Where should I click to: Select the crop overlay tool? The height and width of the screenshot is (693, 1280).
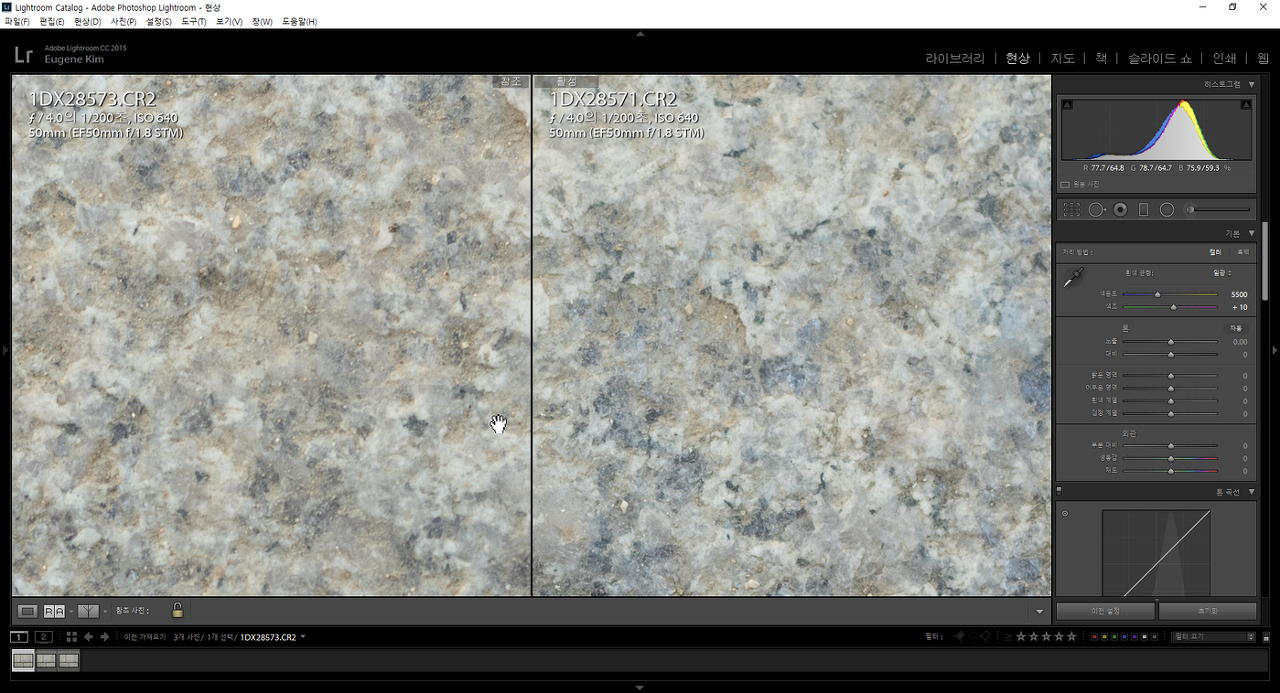(1071, 210)
